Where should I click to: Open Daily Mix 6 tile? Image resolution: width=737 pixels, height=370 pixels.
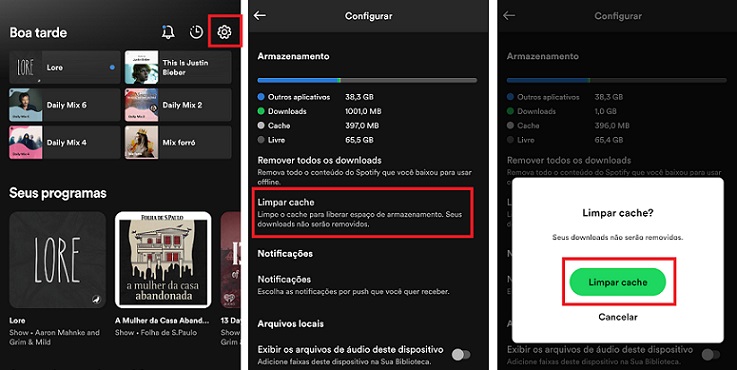coord(65,105)
